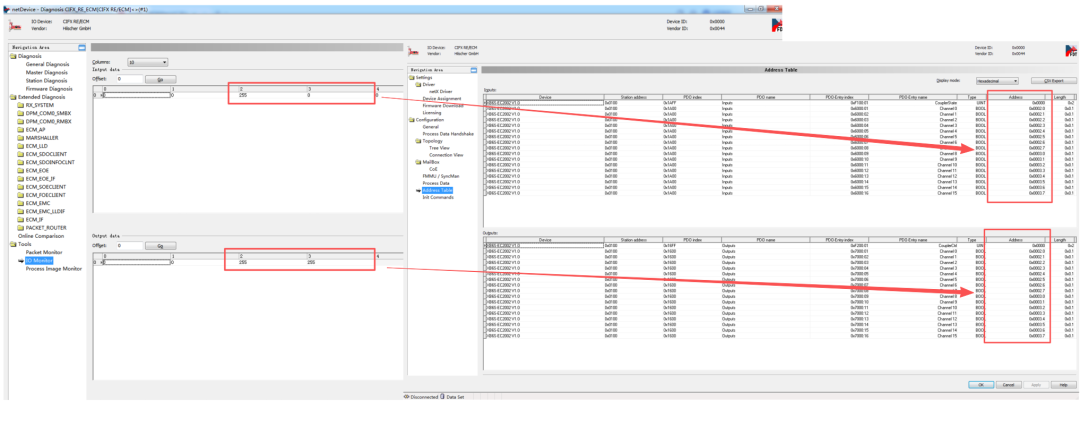The width and height of the screenshot is (1080, 425).
Task: Click the Settings folder icon
Action: [x=412, y=78]
